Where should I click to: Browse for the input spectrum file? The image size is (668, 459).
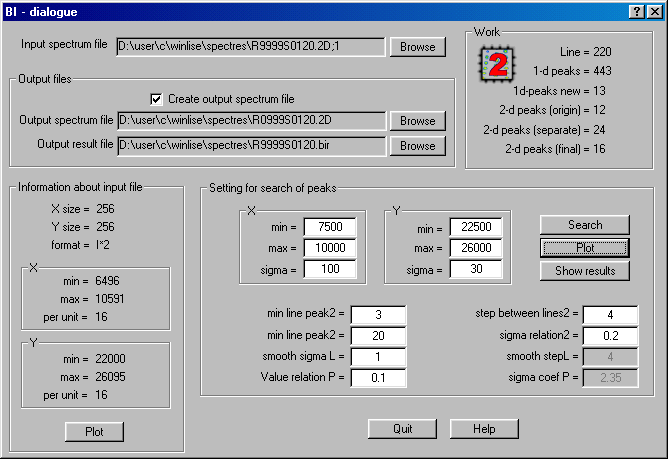(x=418, y=47)
